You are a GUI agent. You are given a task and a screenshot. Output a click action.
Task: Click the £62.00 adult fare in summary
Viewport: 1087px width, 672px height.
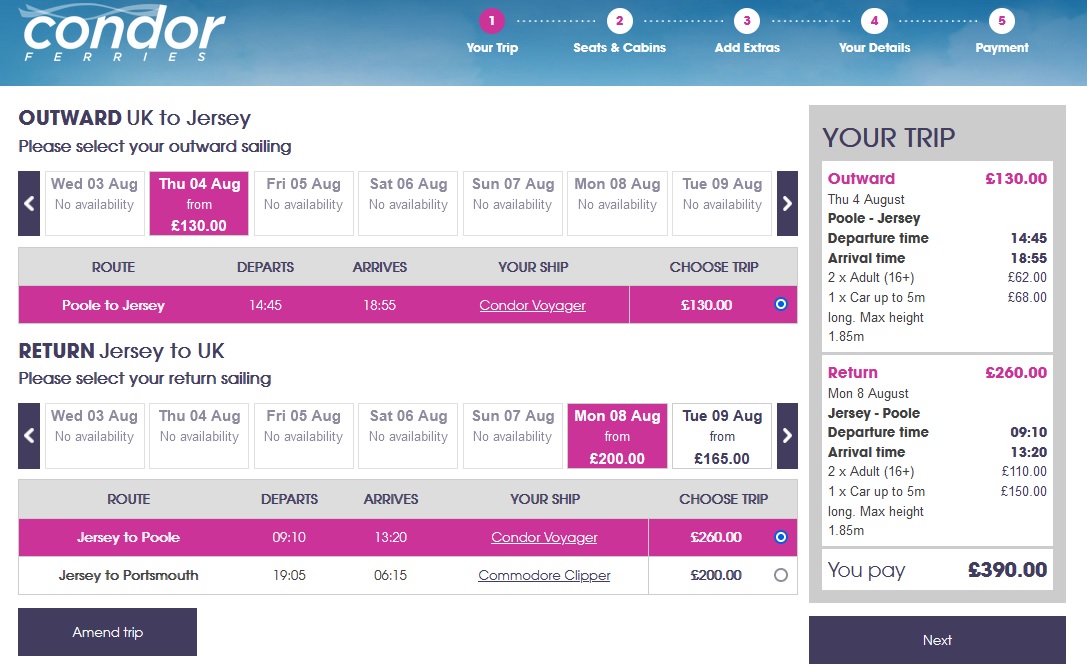coord(1027,277)
